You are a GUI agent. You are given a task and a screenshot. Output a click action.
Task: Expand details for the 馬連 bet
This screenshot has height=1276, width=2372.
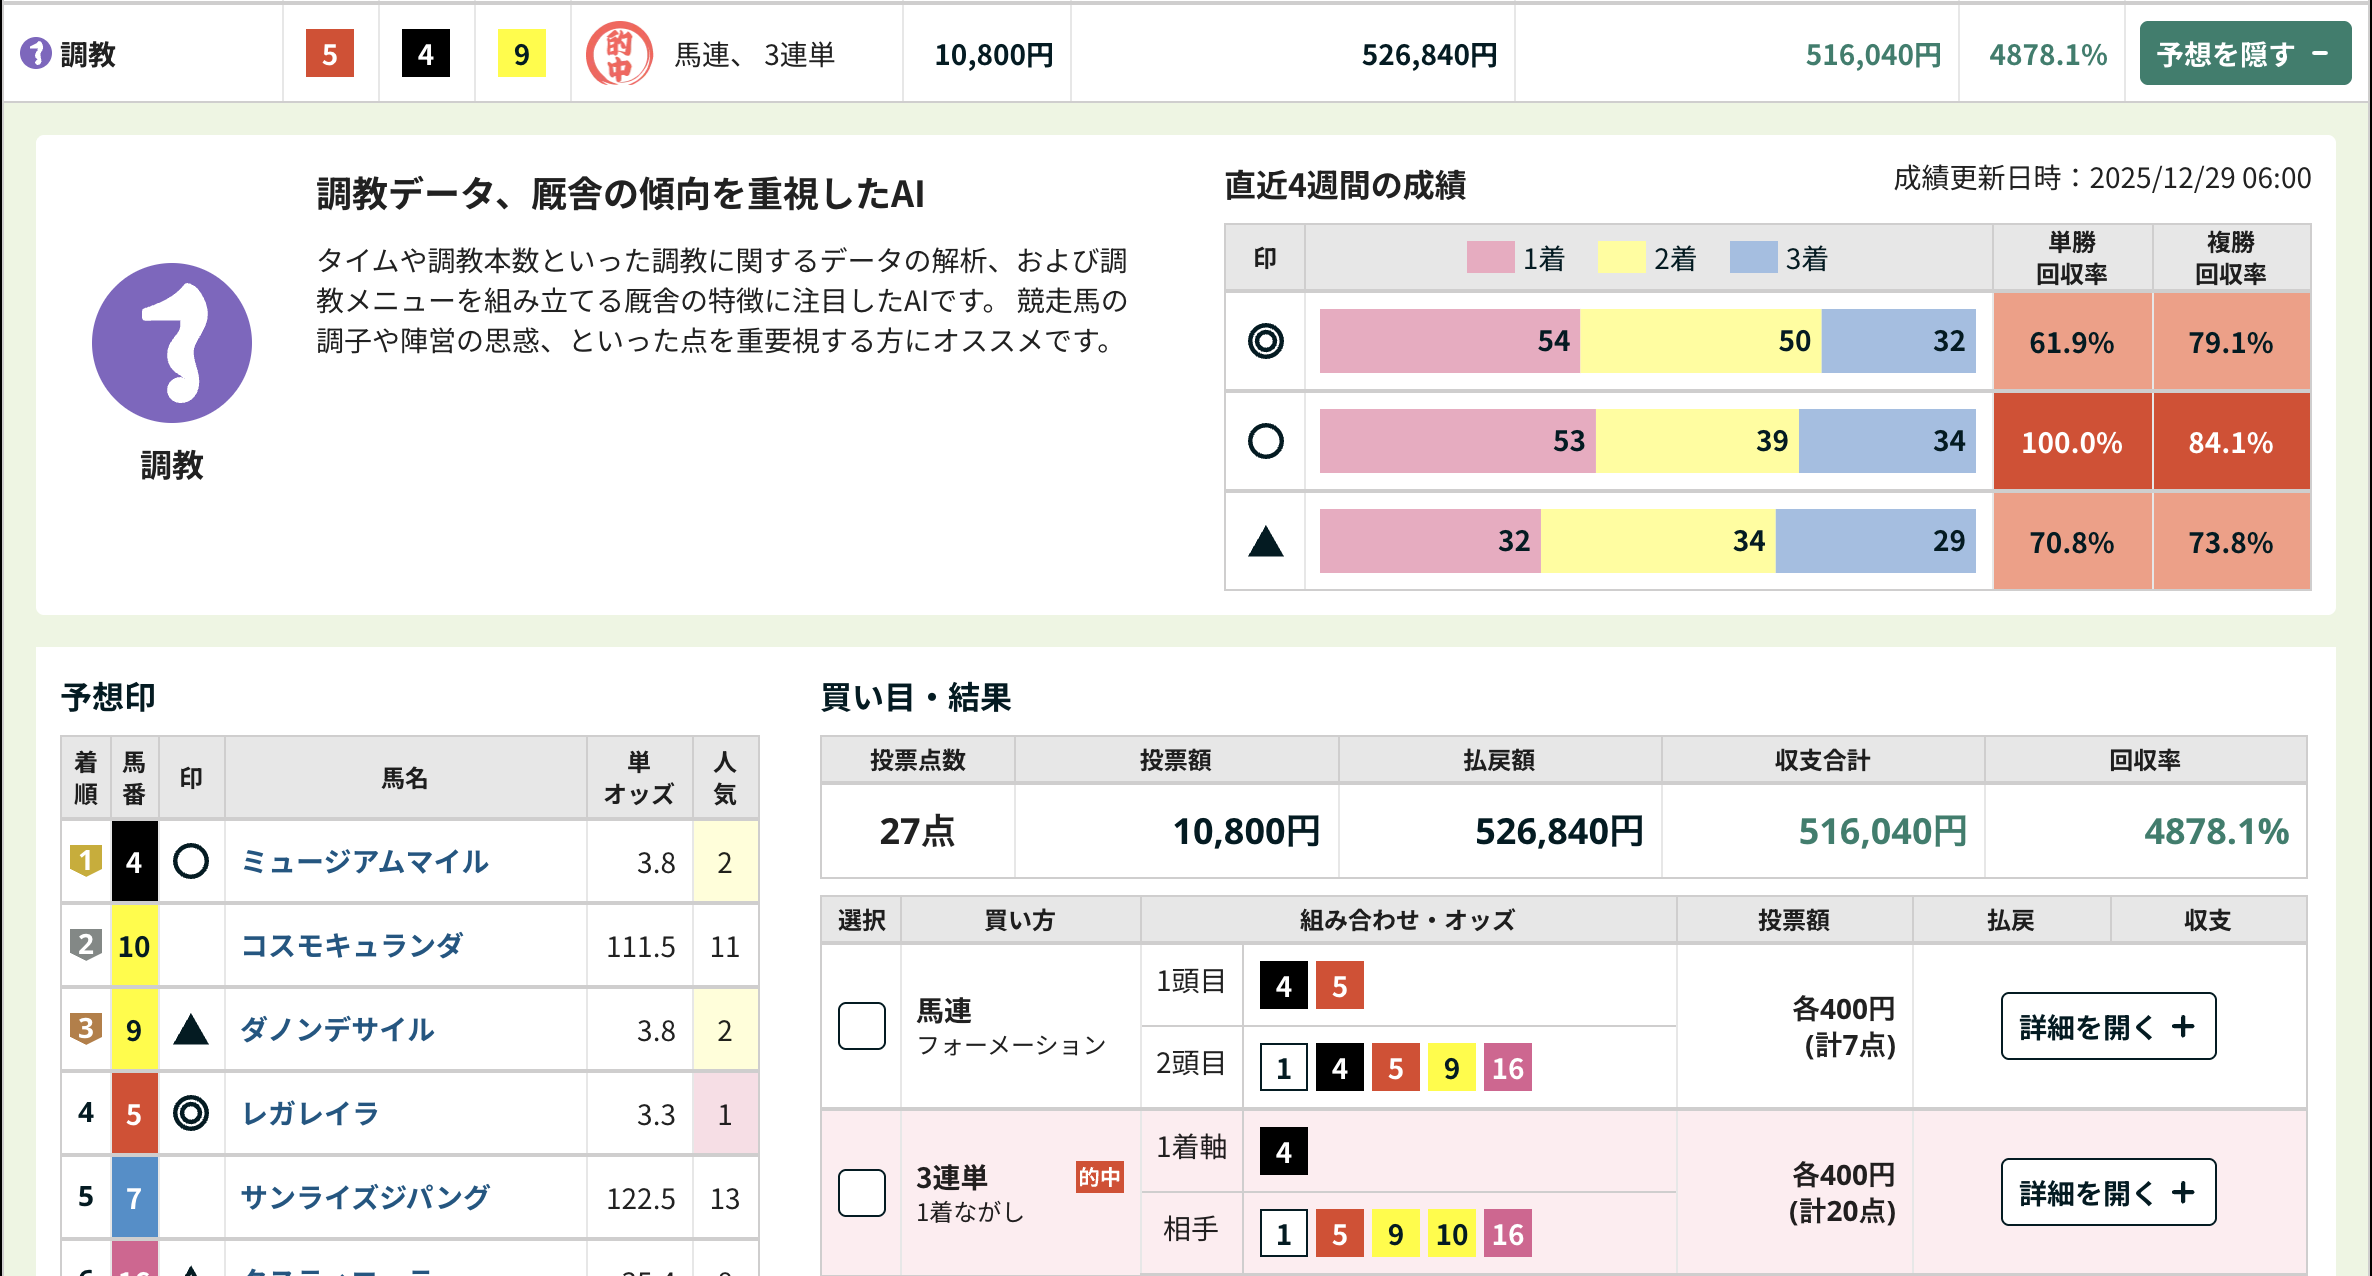[2107, 1026]
